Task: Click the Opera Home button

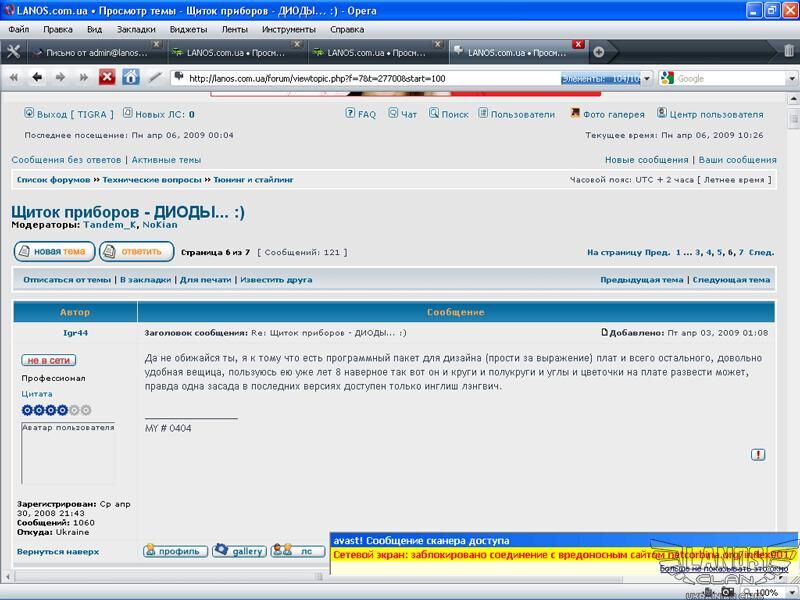Action: 131,77
